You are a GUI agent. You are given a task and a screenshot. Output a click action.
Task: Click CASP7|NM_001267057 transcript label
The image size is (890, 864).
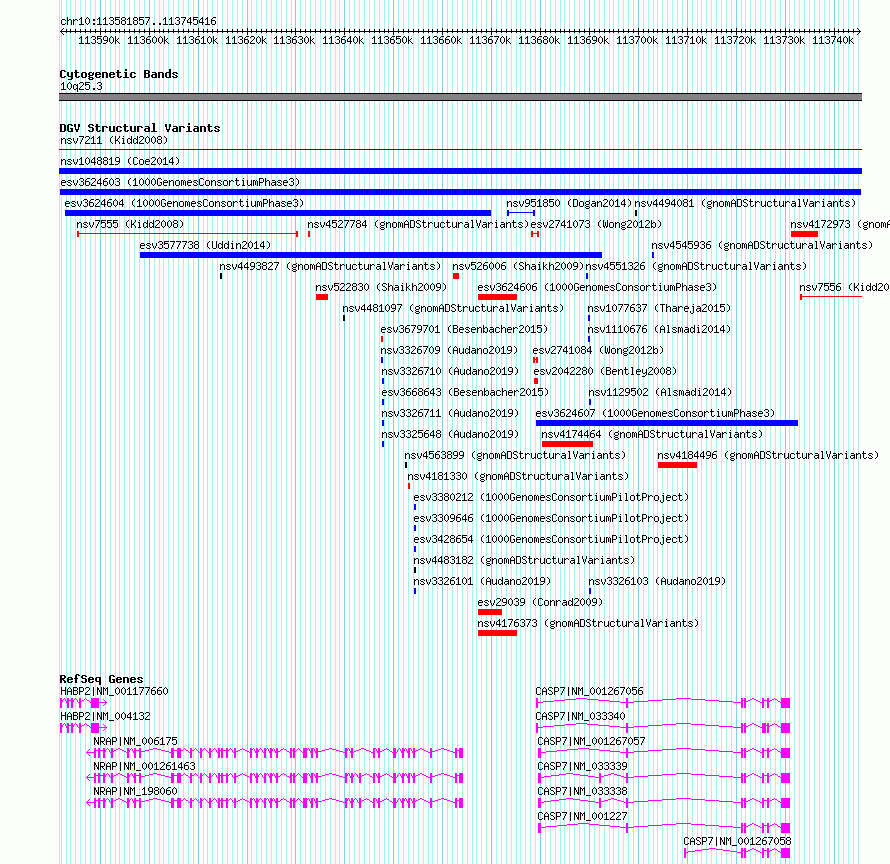click(591, 741)
